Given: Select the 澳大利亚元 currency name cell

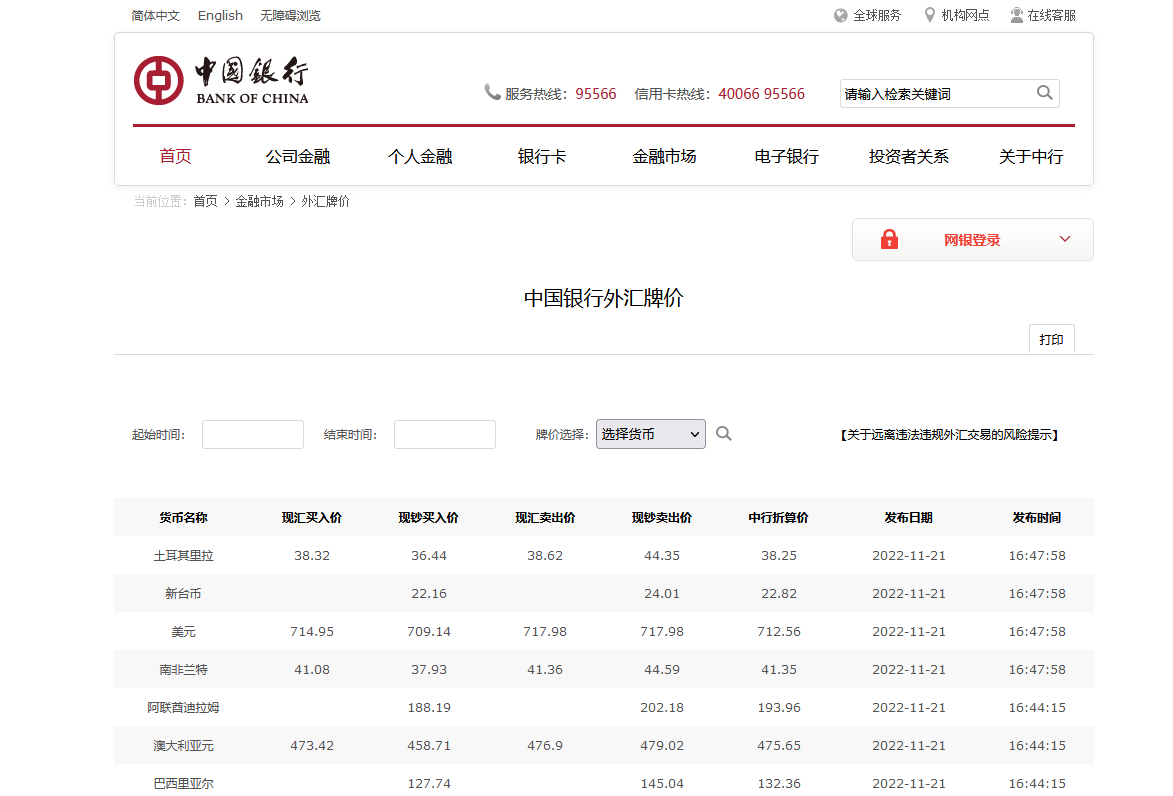Looking at the screenshot, I should point(183,746).
